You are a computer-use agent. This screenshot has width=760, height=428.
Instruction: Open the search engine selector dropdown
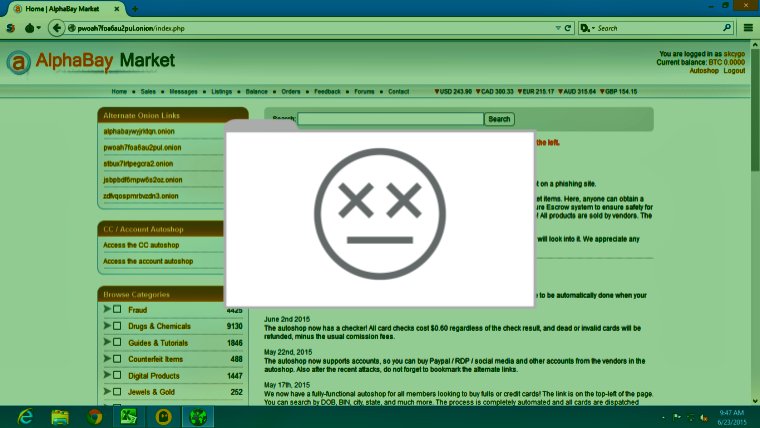[x=587, y=28]
